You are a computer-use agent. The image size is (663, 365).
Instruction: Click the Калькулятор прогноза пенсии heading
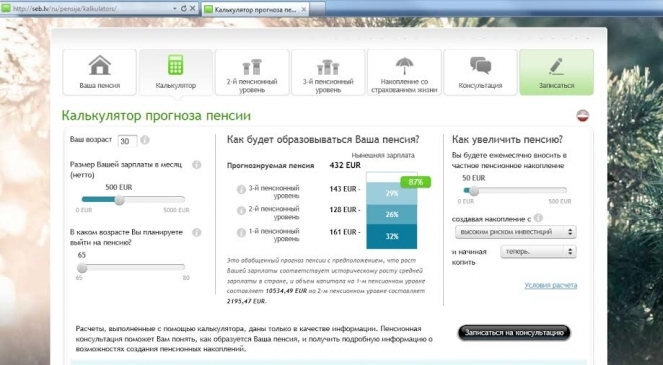click(156, 116)
